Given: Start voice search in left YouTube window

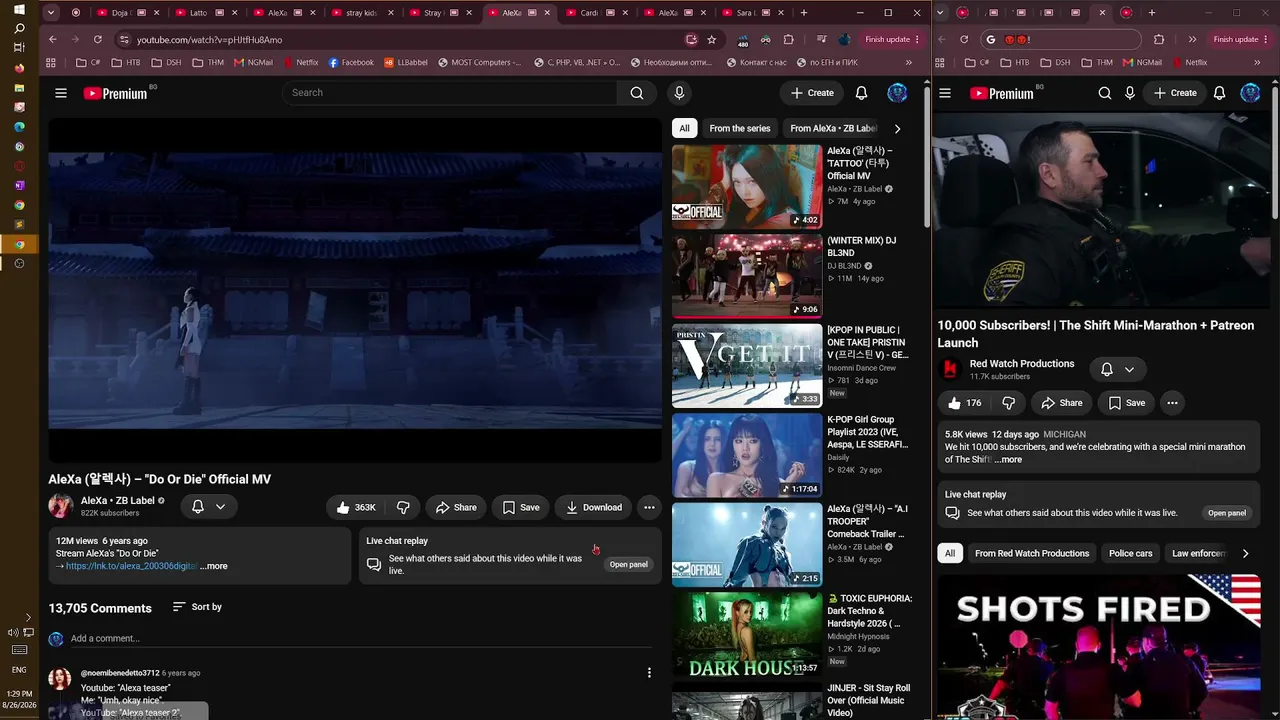Looking at the screenshot, I should click(679, 93).
